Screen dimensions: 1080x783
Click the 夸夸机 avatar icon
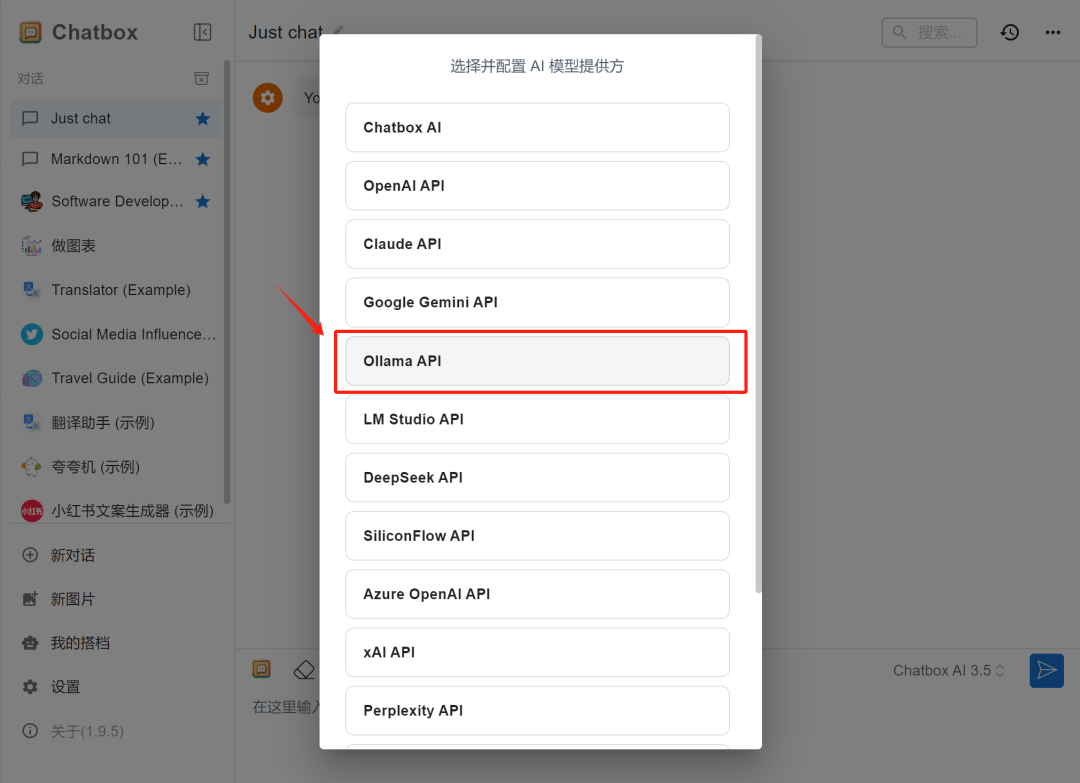[32, 467]
